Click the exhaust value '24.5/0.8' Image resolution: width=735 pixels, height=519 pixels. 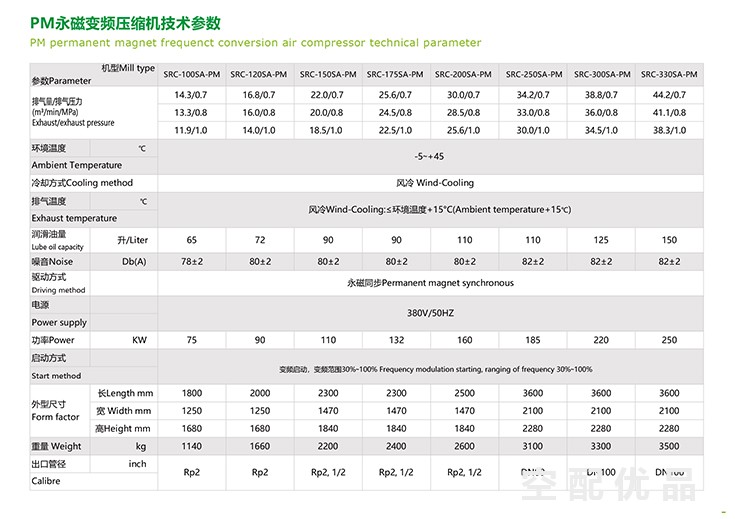395,113
